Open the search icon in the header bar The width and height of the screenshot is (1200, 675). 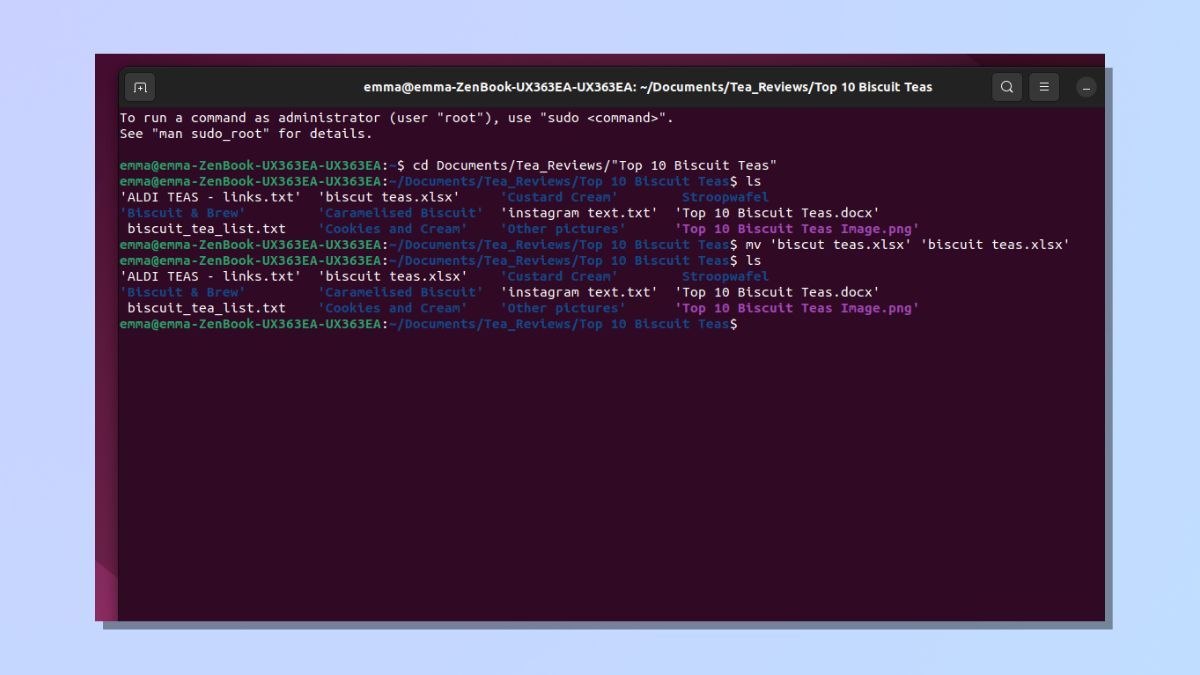(1007, 87)
